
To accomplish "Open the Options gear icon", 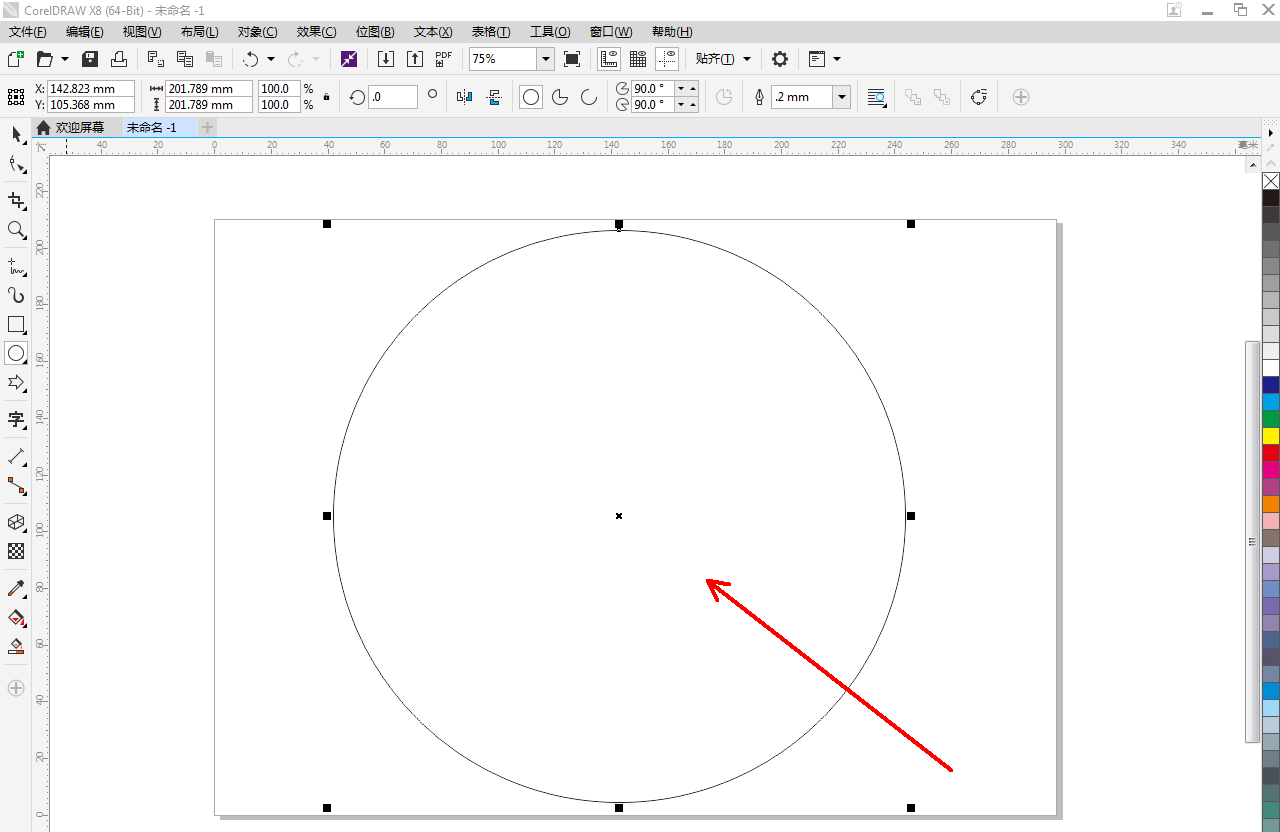I will click(780, 59).
